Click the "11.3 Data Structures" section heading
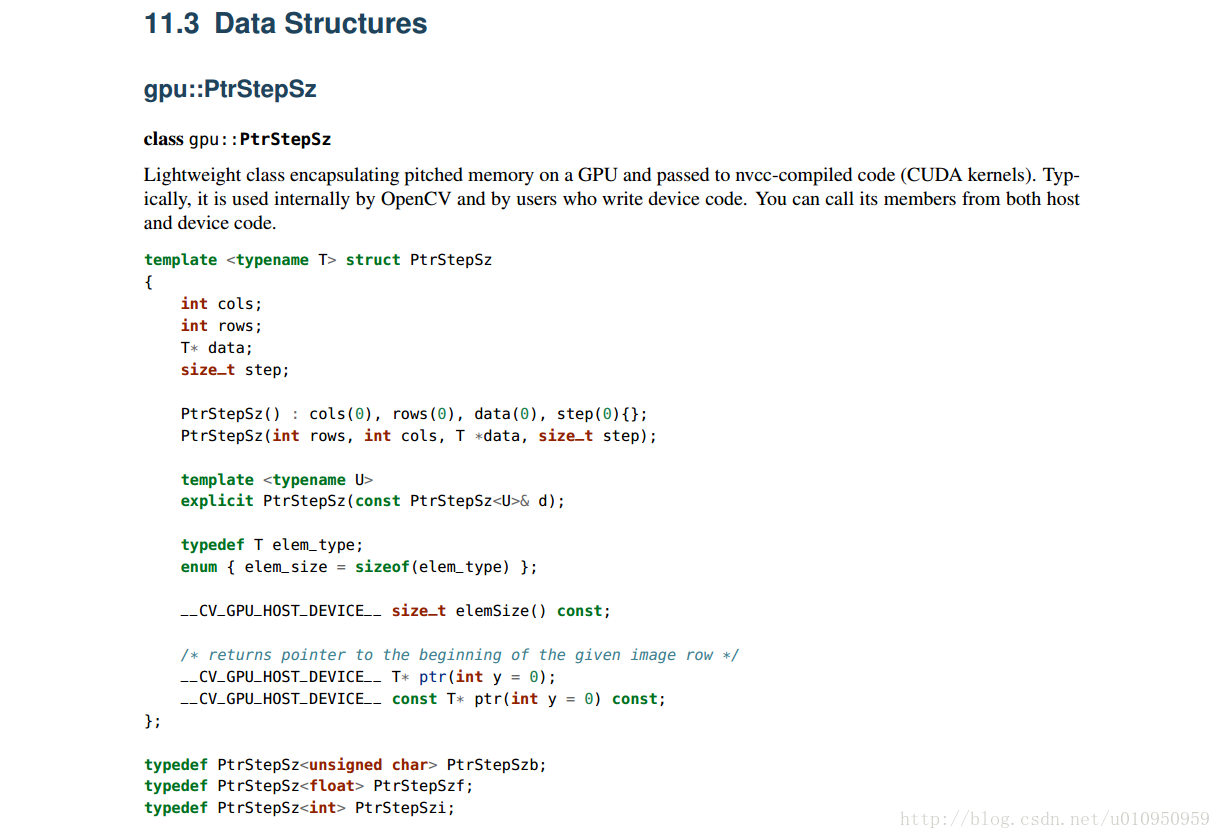The image size is (1221, 839). coord(286,23)
